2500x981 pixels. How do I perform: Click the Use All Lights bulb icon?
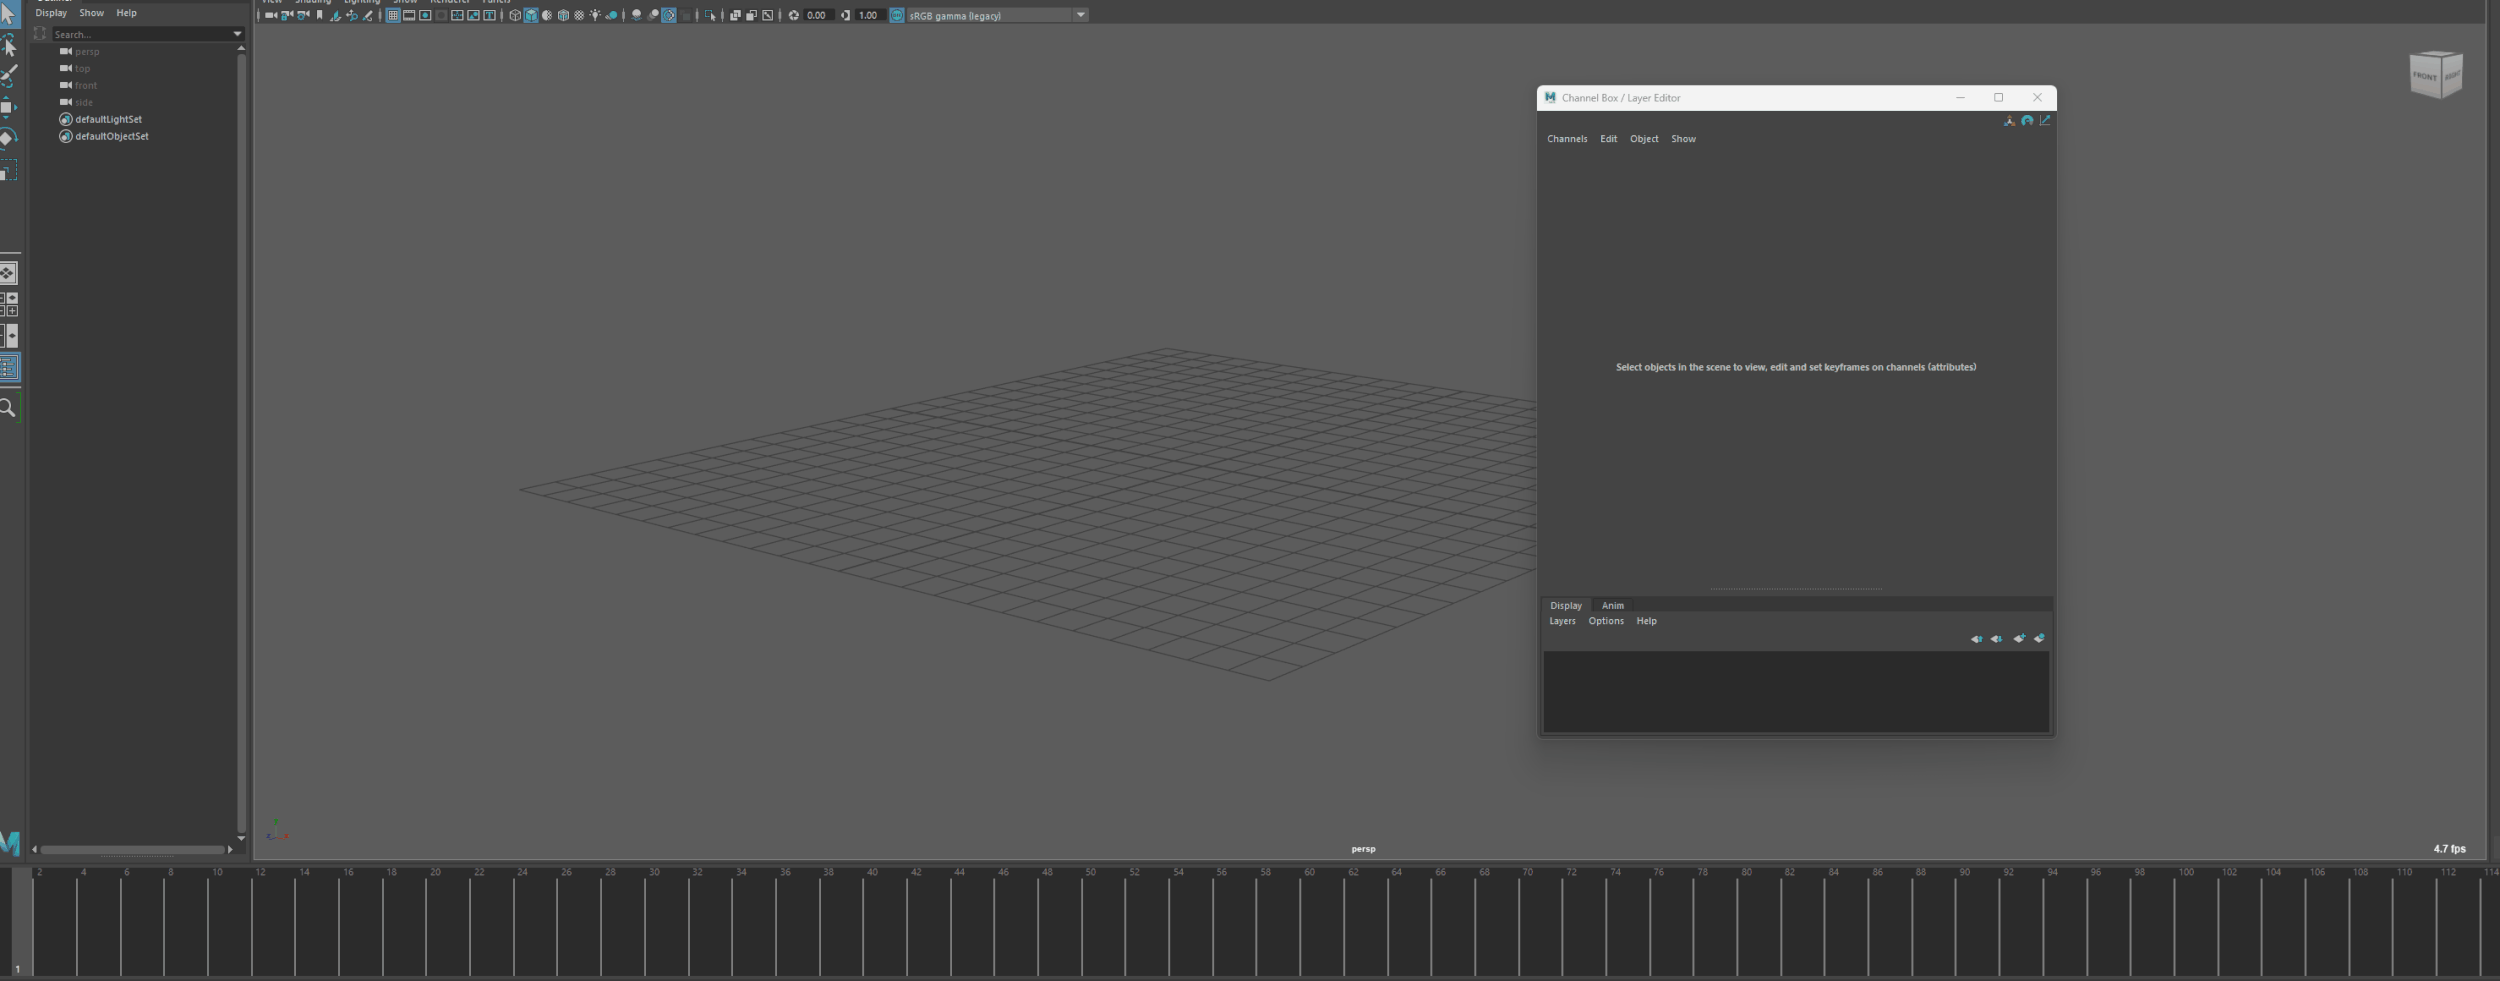click(595, 15)
